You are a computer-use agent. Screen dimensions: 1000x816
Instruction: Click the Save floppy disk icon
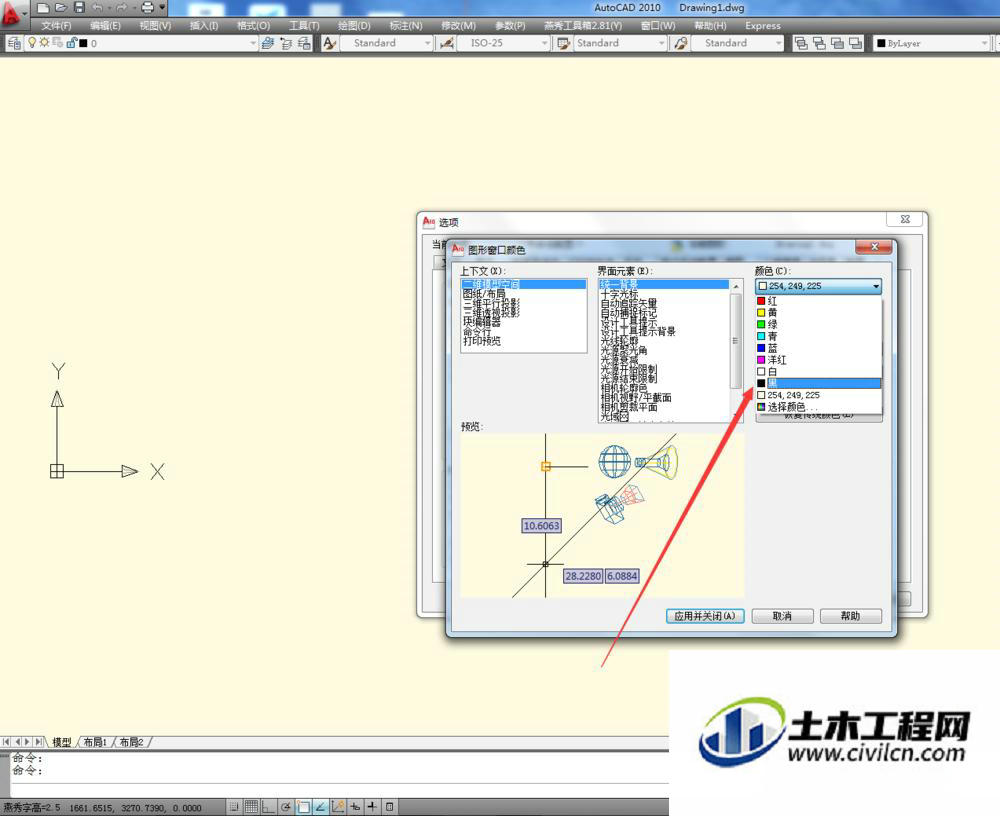[x=80, y=8]
